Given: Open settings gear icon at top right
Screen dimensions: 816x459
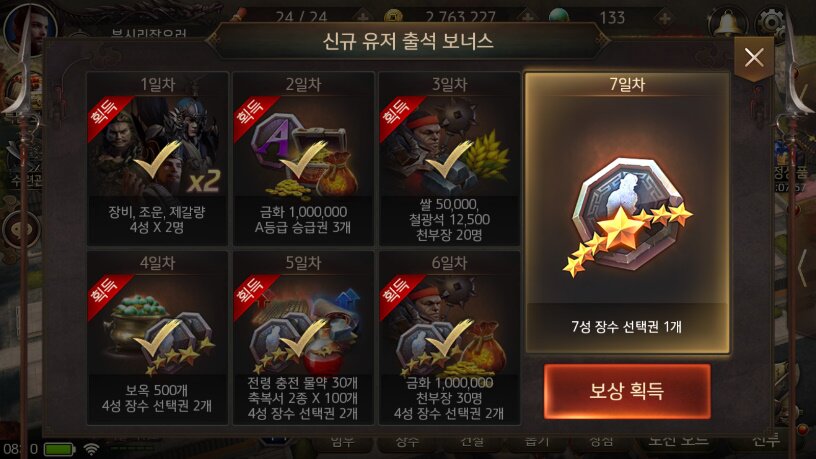Looking at the screenshot, I should coord(772,22).
